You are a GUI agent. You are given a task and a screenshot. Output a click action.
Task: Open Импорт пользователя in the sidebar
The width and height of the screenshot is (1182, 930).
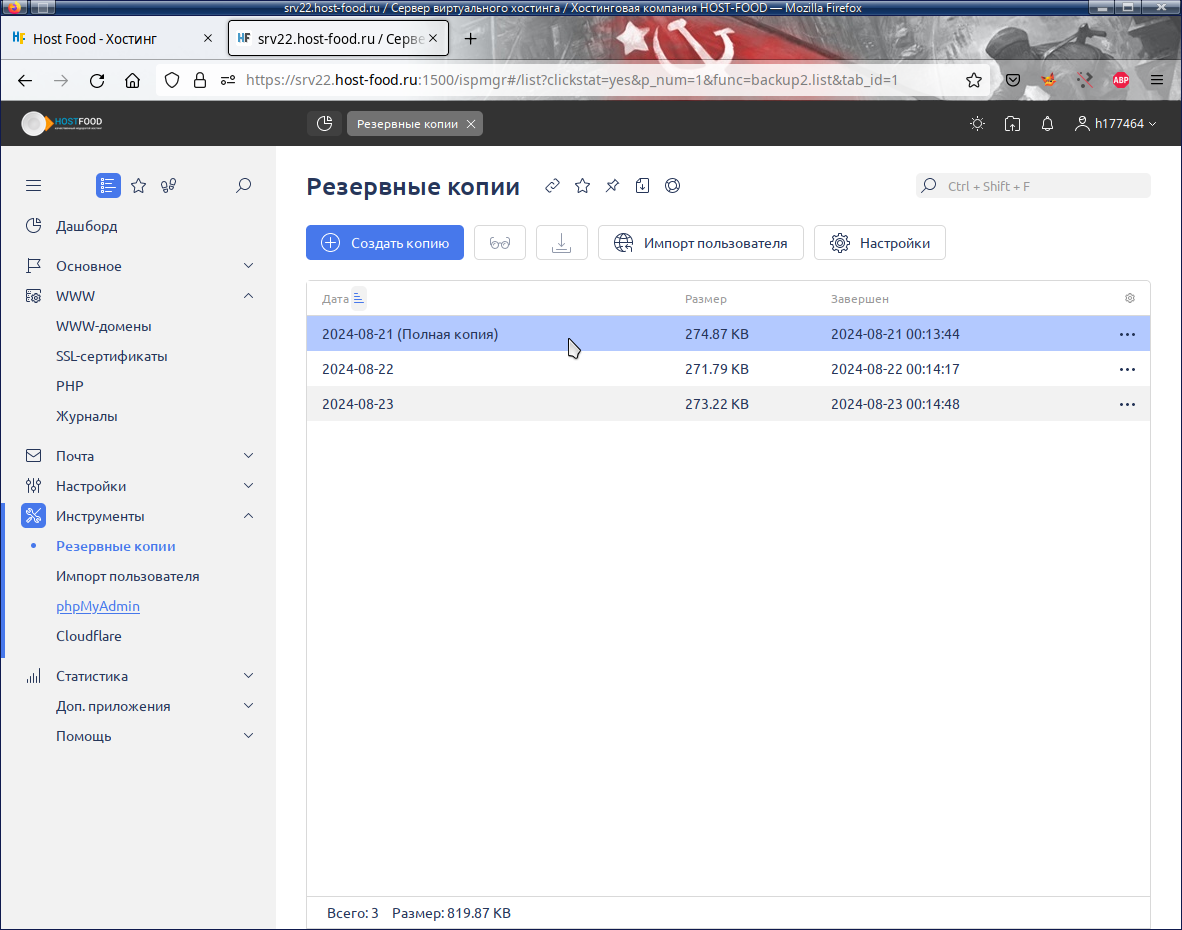point(127,577)
